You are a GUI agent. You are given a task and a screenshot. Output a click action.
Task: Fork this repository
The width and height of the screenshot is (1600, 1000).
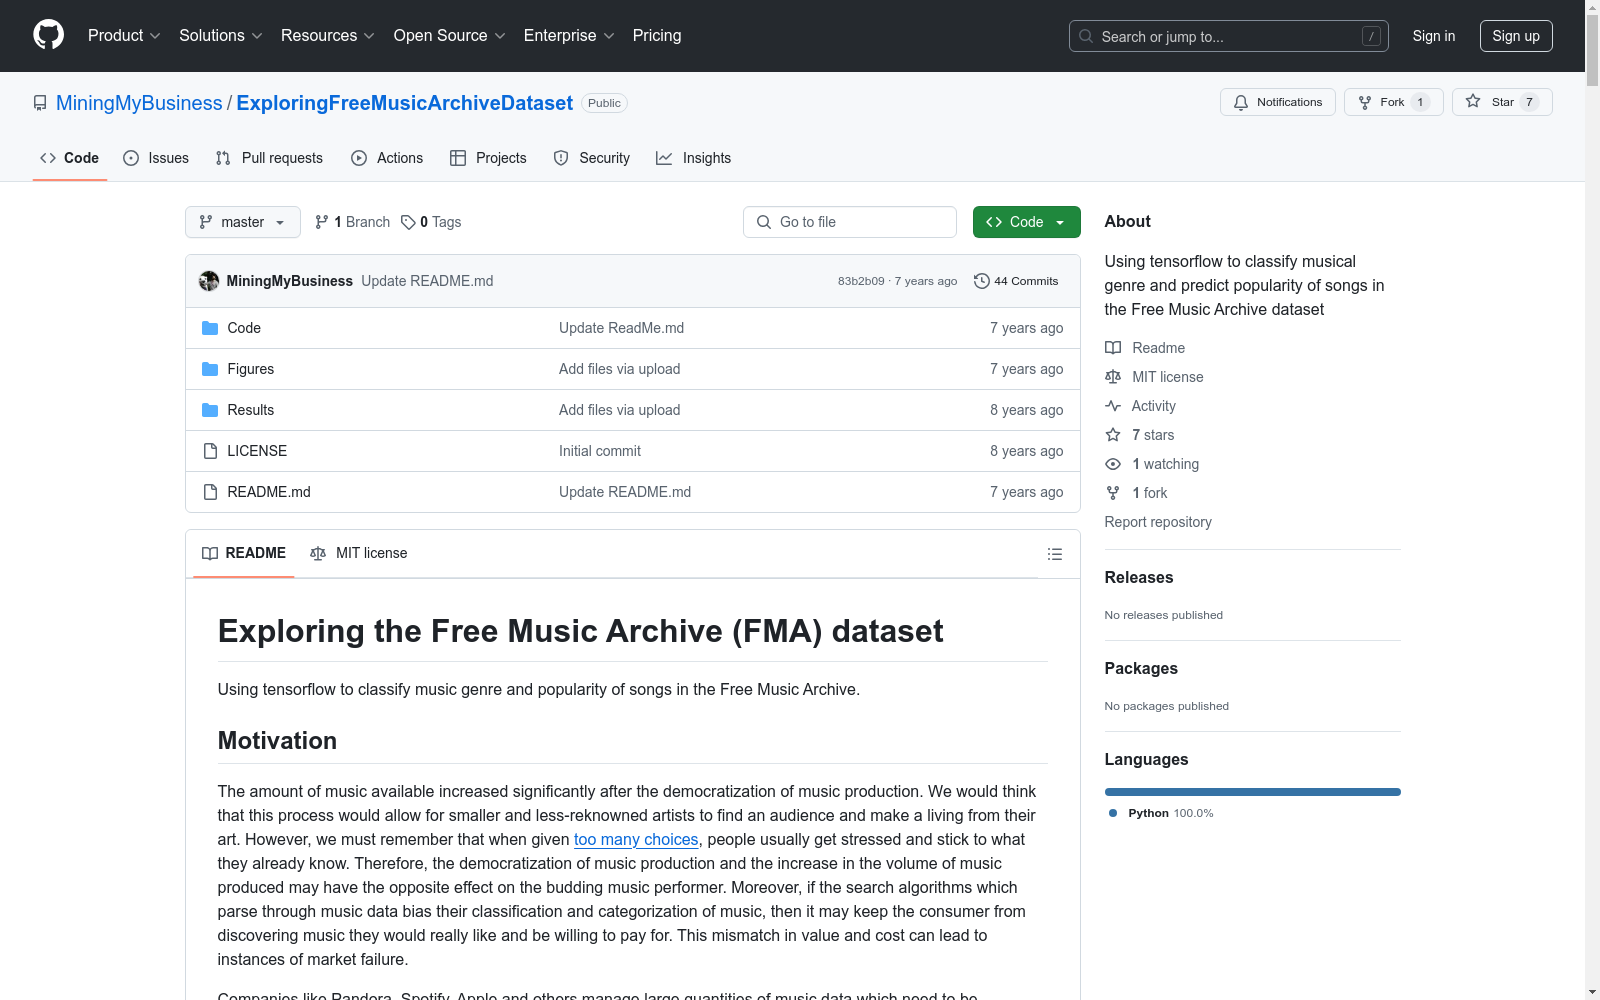click(1393, 102)
